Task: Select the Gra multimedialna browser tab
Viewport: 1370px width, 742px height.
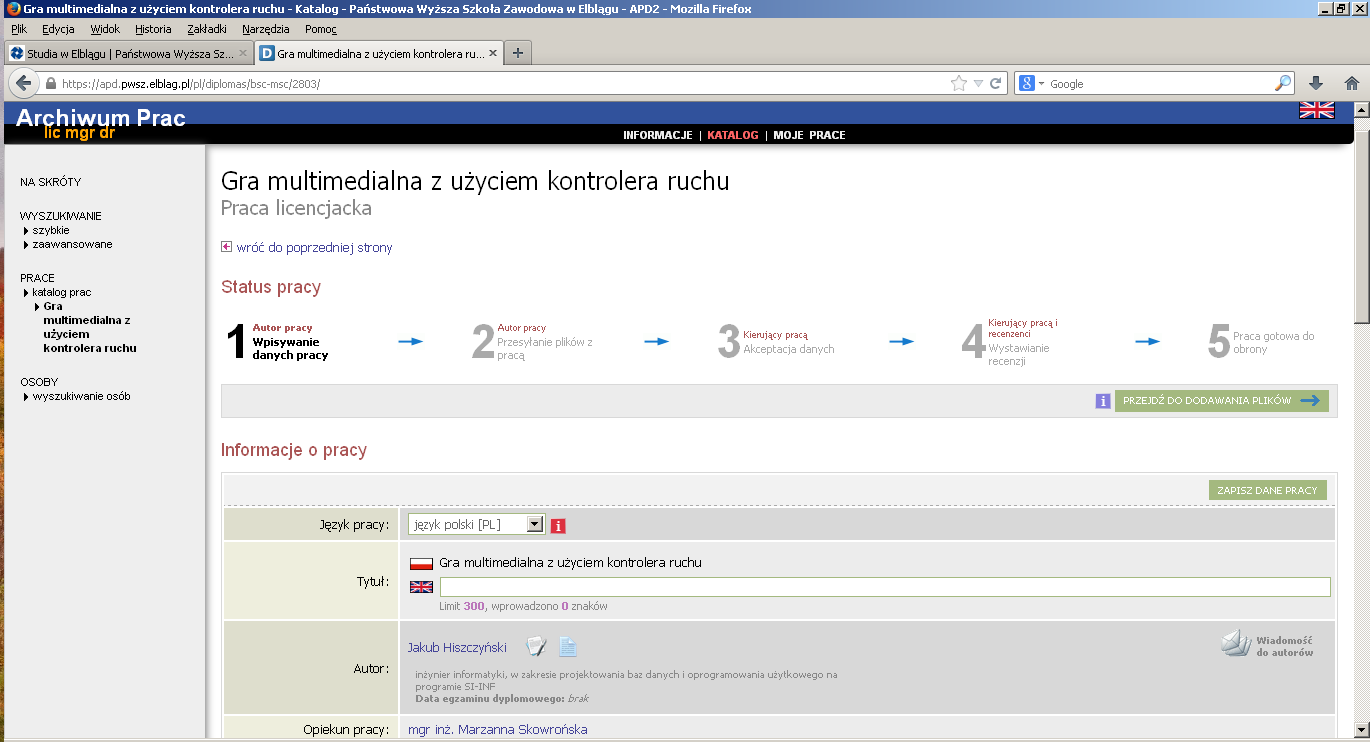Action: click(x=378, y=53)
